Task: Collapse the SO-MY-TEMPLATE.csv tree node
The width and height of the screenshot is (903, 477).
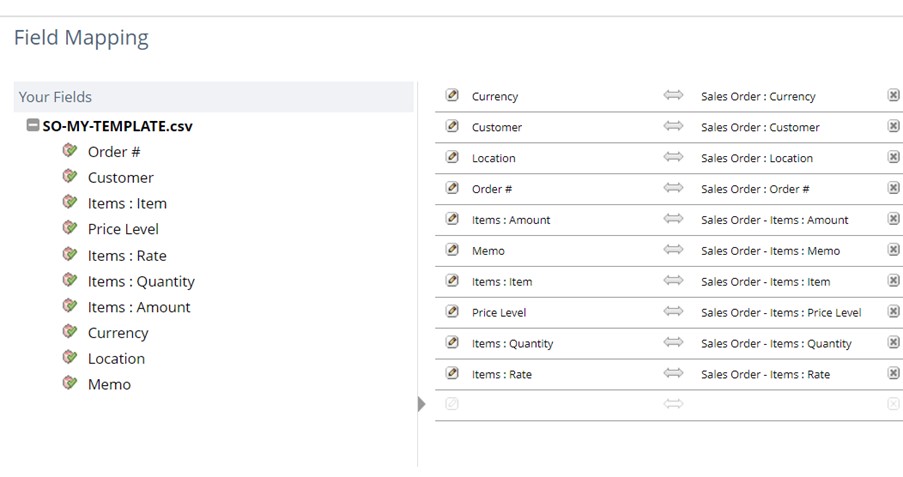Action: tap(33, 127)
